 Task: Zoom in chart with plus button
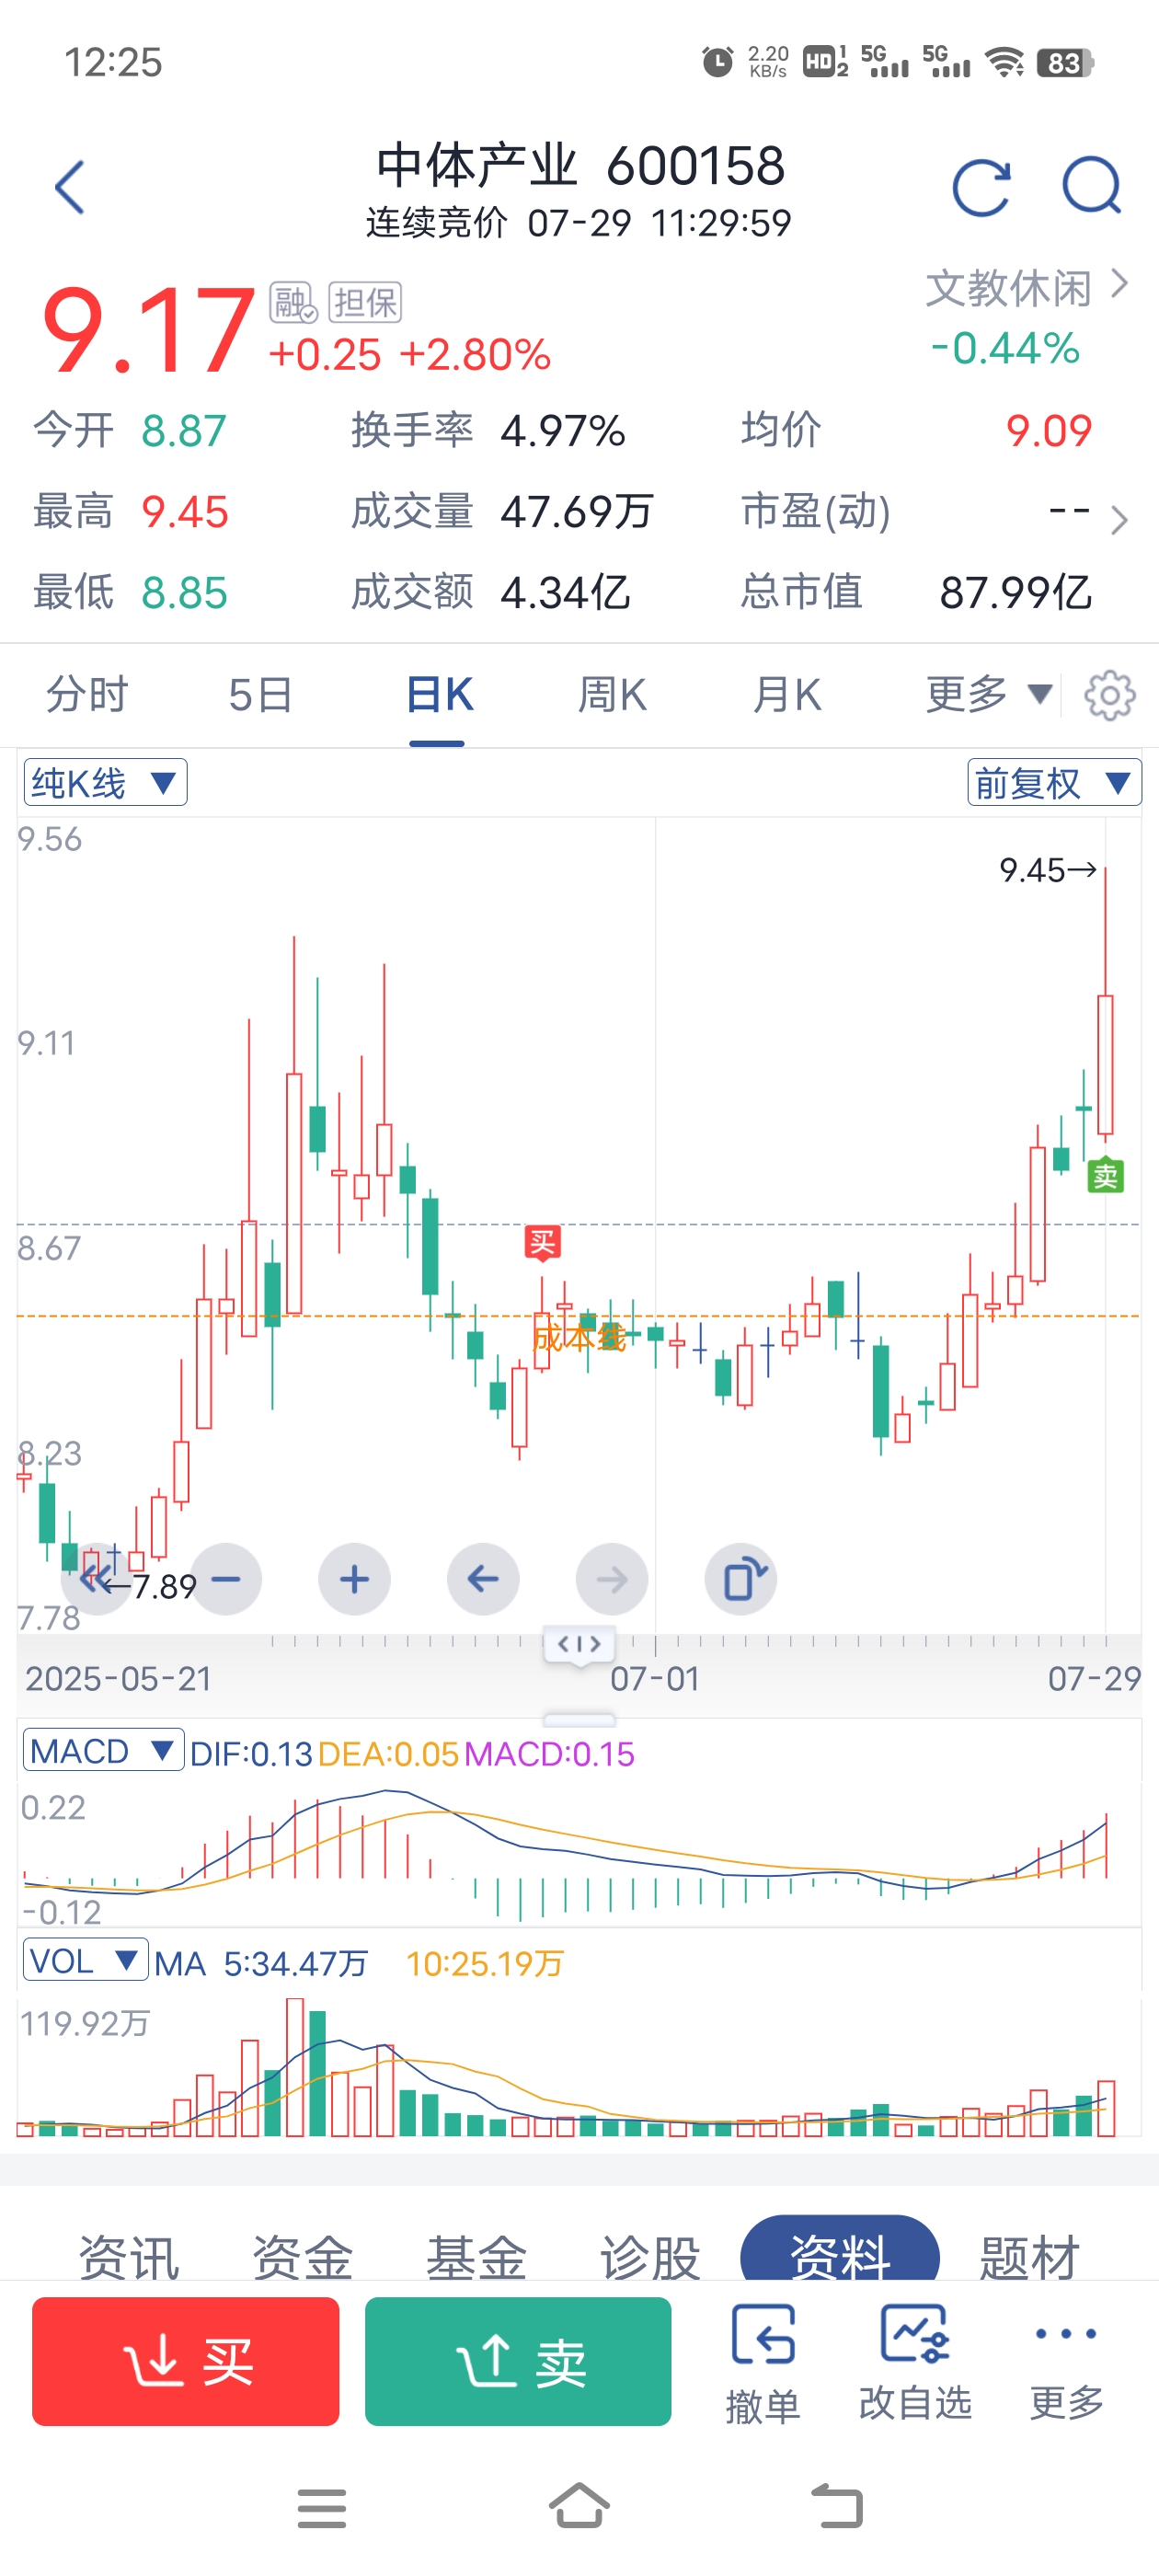[354, 1579]
